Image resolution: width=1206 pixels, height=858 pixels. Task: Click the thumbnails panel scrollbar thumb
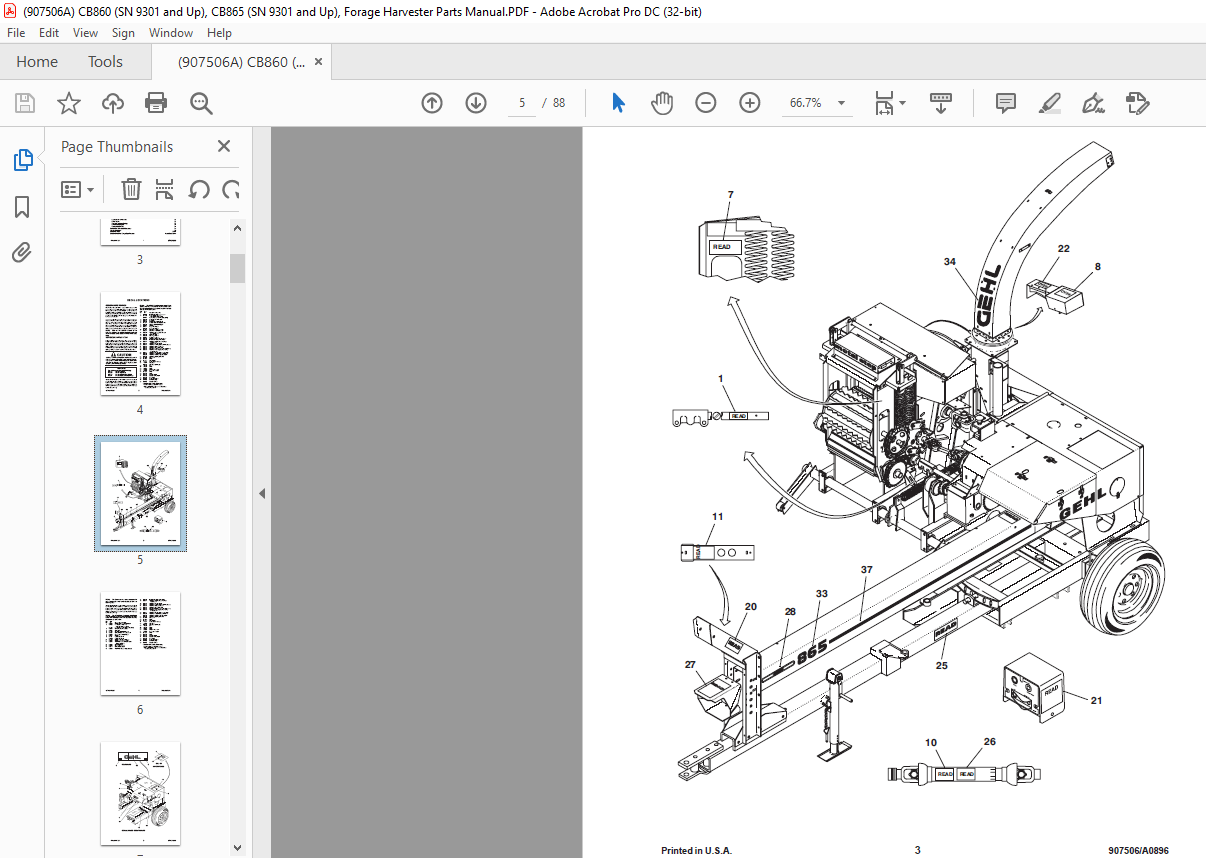tap(238, 268)
